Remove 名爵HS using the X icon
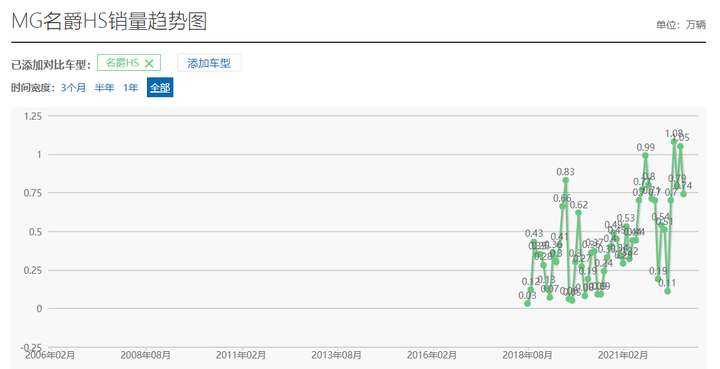 click(x=149, y=63)
